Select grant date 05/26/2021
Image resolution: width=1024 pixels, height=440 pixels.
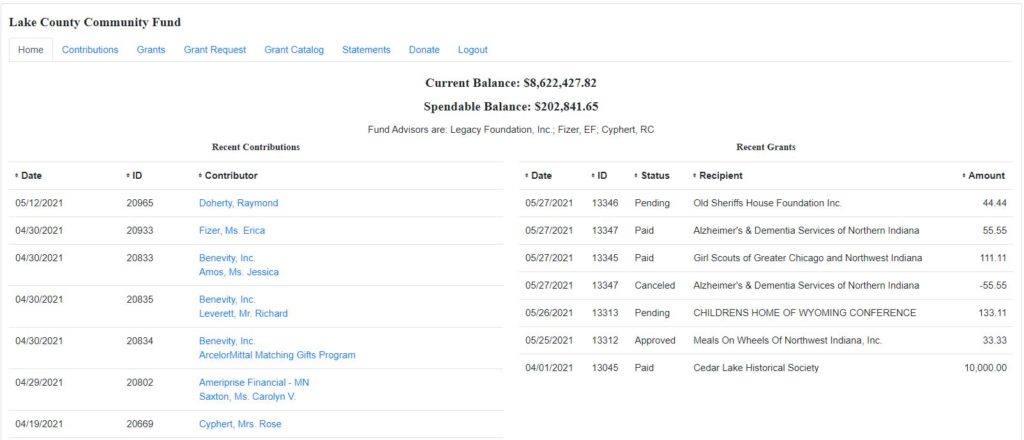[549, 313]
